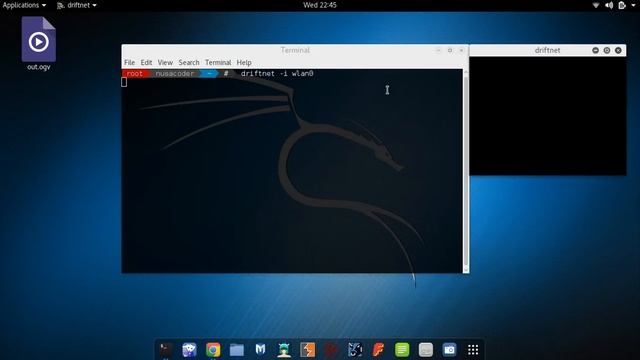Click the volume speaker icon in top bar
The height and width of the screenshot is (360, 640).
coord(609,5)
